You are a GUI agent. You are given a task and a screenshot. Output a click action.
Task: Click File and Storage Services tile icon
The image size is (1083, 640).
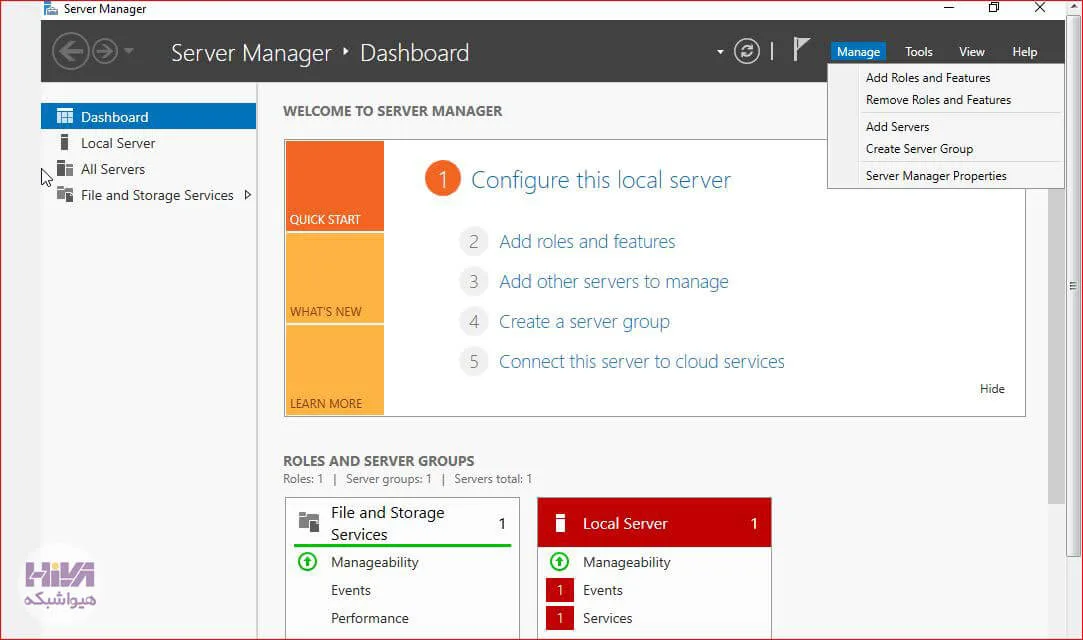[309, 521]
